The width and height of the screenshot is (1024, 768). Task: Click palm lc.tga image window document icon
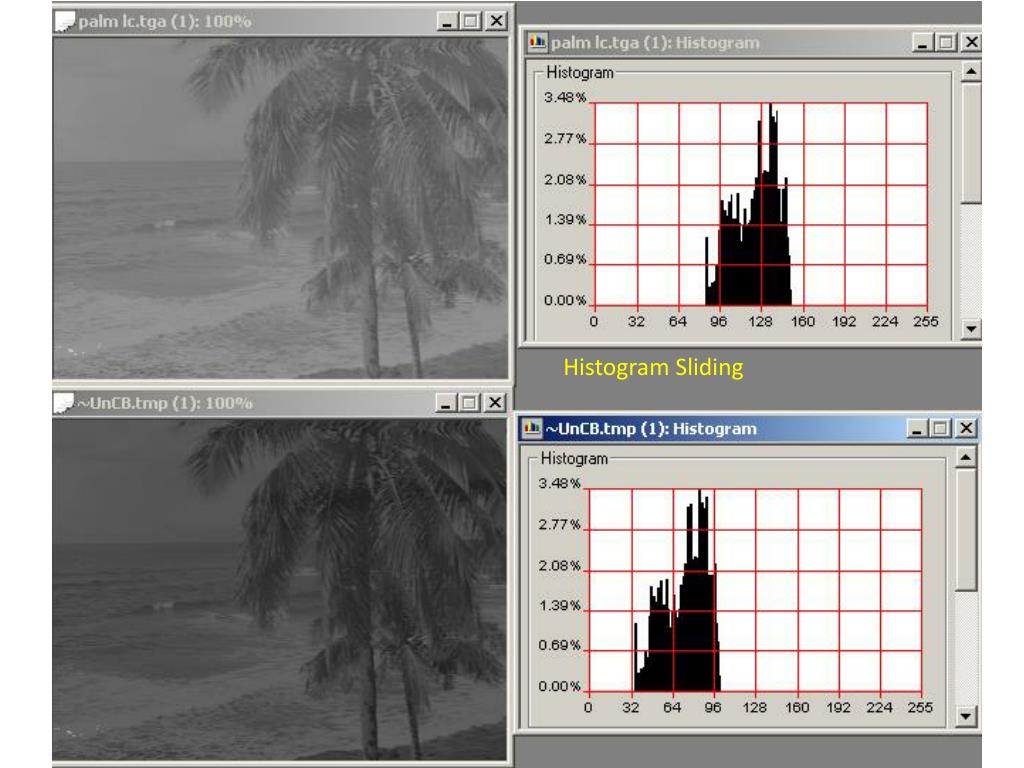click(x=64, y=22)
